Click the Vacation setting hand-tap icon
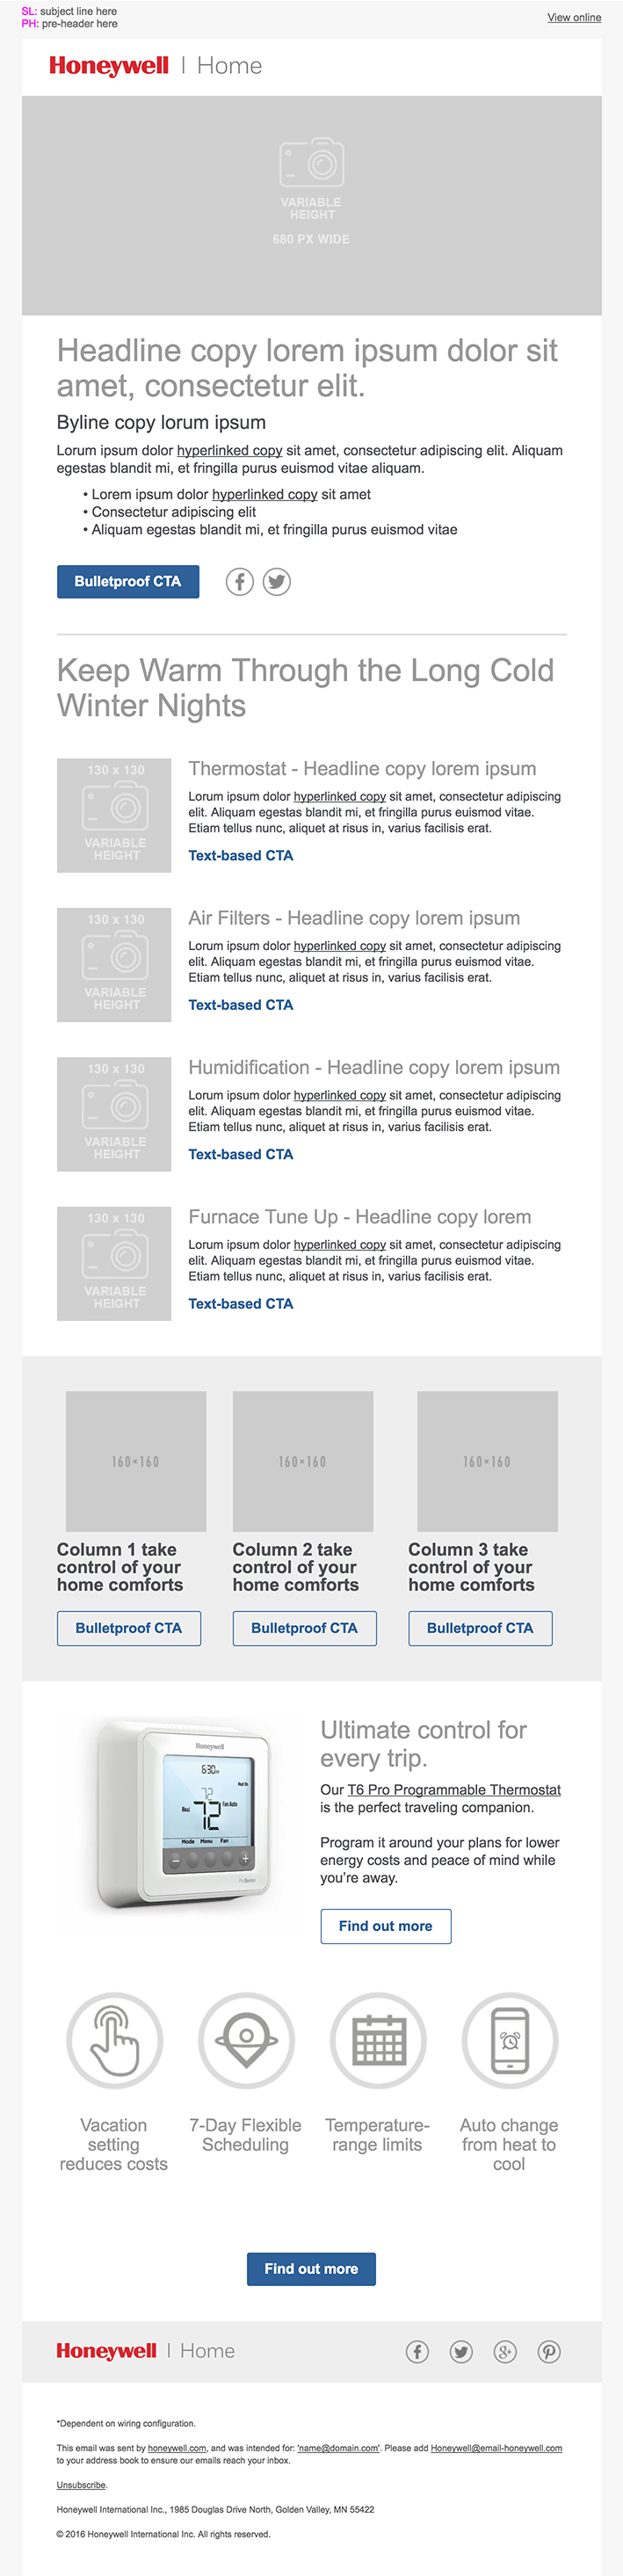Screen dimensions: 623x2576 tap(114, 2041)
